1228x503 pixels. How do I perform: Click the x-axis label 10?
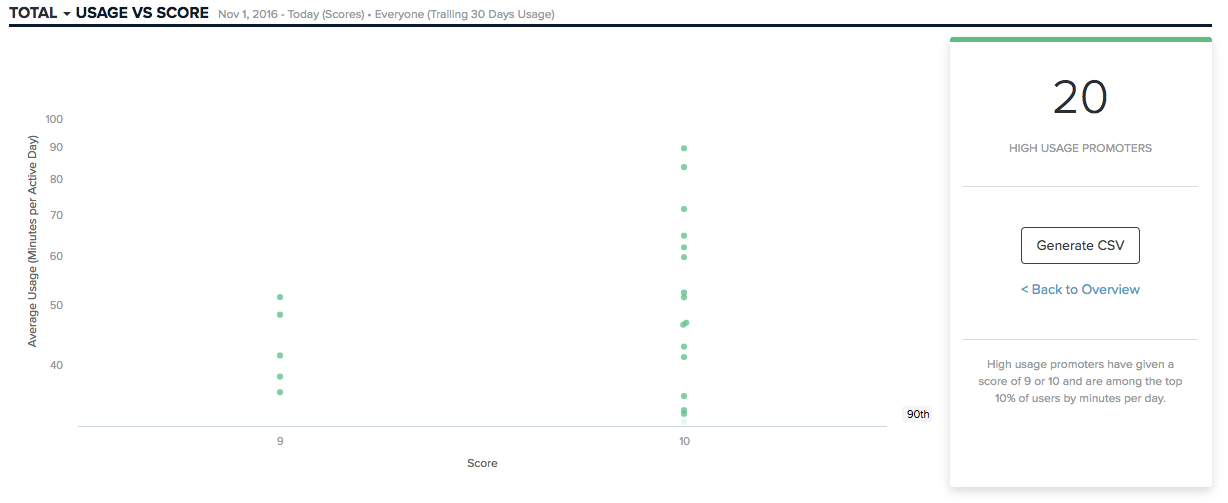(x=684, y=441)
